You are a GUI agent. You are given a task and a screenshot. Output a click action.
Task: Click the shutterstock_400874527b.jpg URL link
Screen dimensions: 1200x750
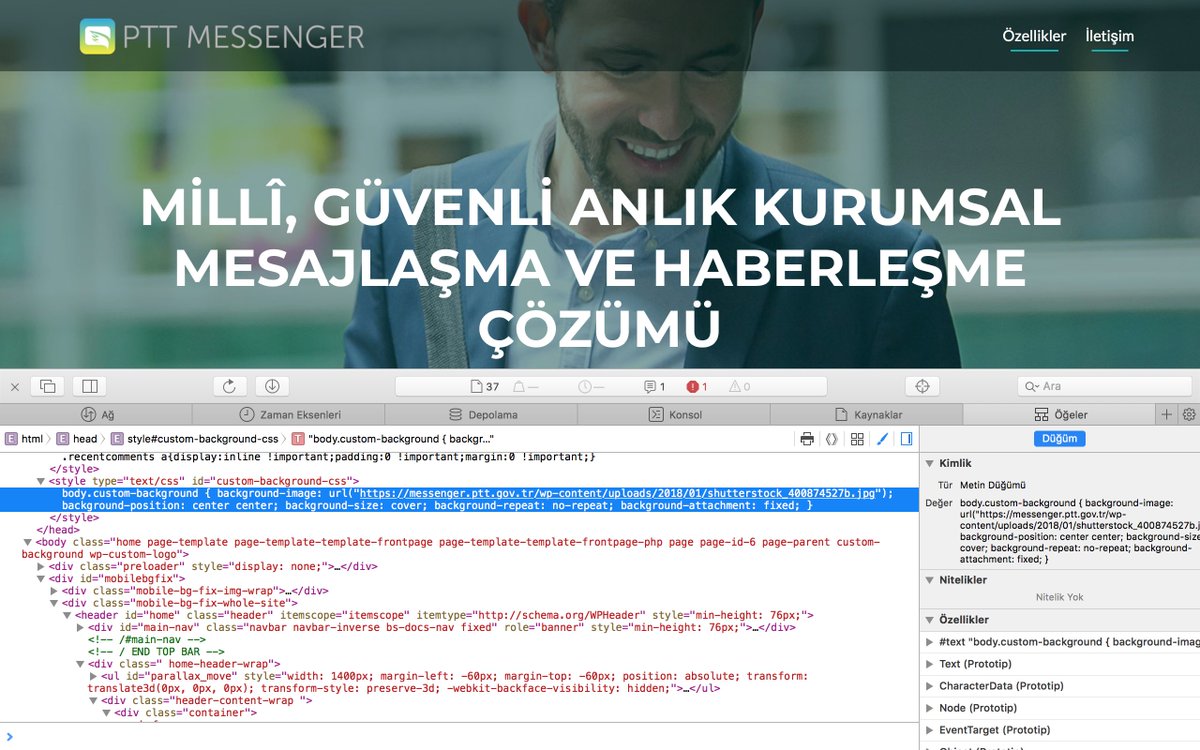618,493
